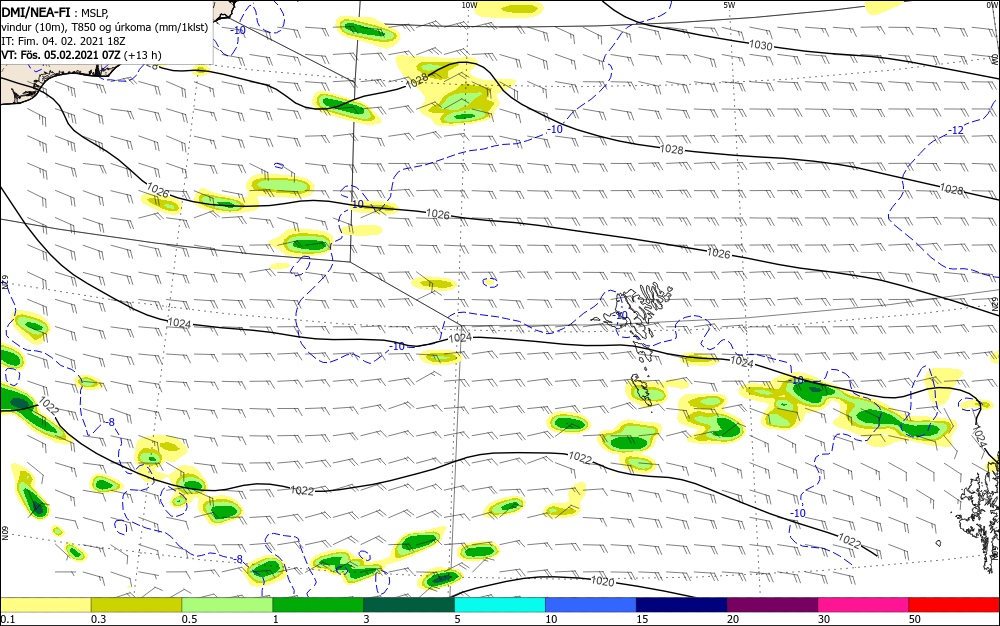Click the 5W longitude label

click(x=729, y=5)
